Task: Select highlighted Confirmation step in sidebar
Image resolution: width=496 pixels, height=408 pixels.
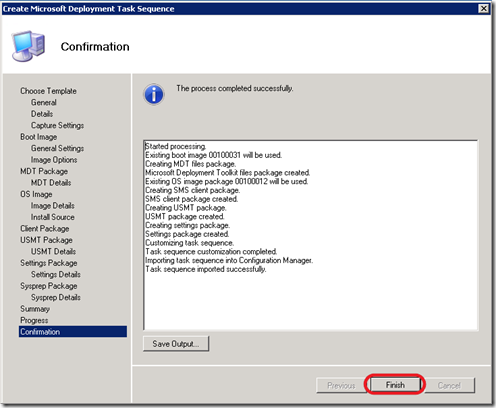Action: 73,332
